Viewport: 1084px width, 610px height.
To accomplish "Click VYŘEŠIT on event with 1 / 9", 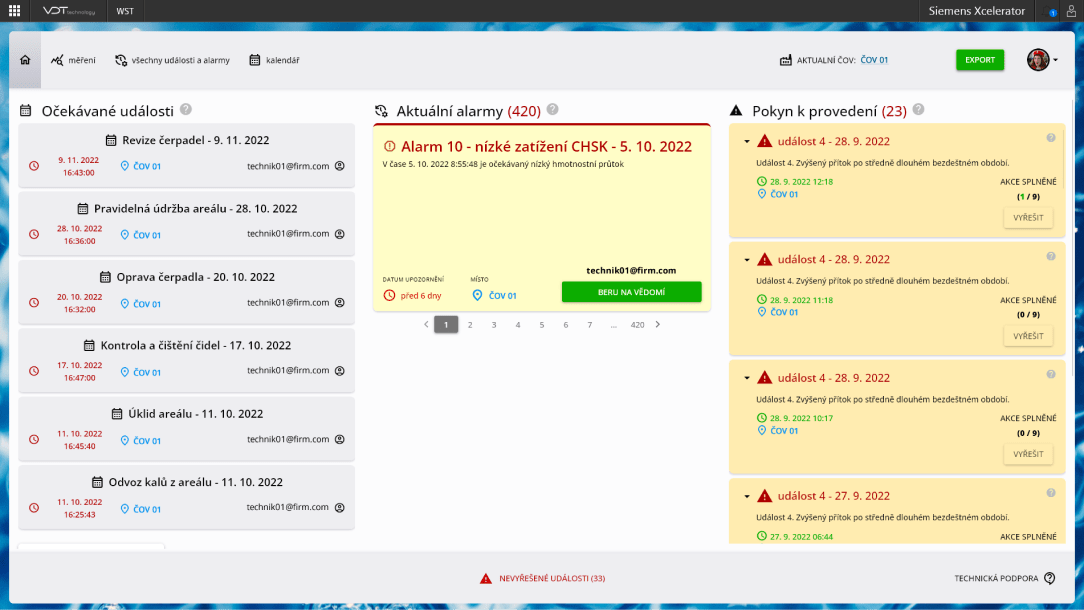I will coord(1028,218).
